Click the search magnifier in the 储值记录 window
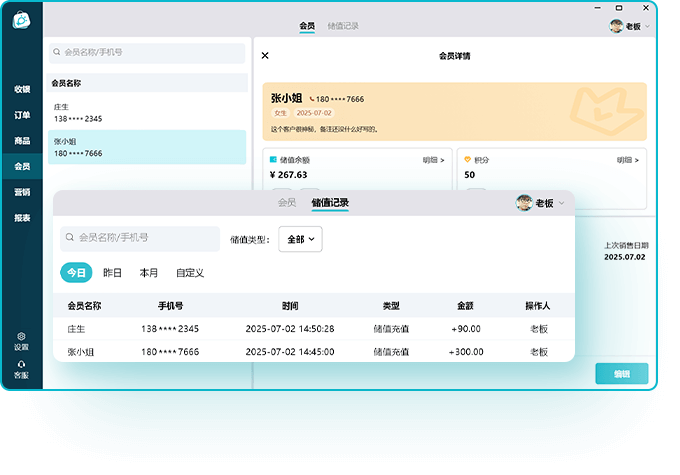This screenshot has height=475, width=680. click(x=69, y=237)
